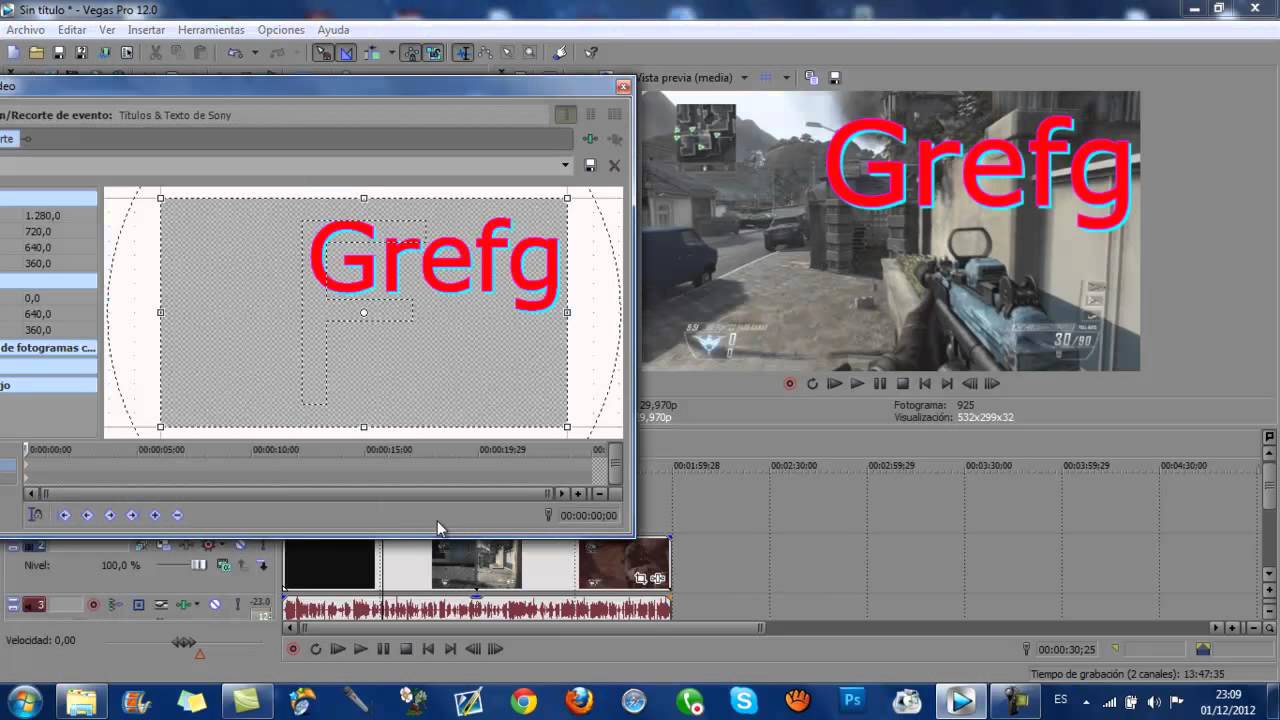Click zoom out minus on dialog timeline
This screenshot has width=1280, height=720.
click(599, 494)
